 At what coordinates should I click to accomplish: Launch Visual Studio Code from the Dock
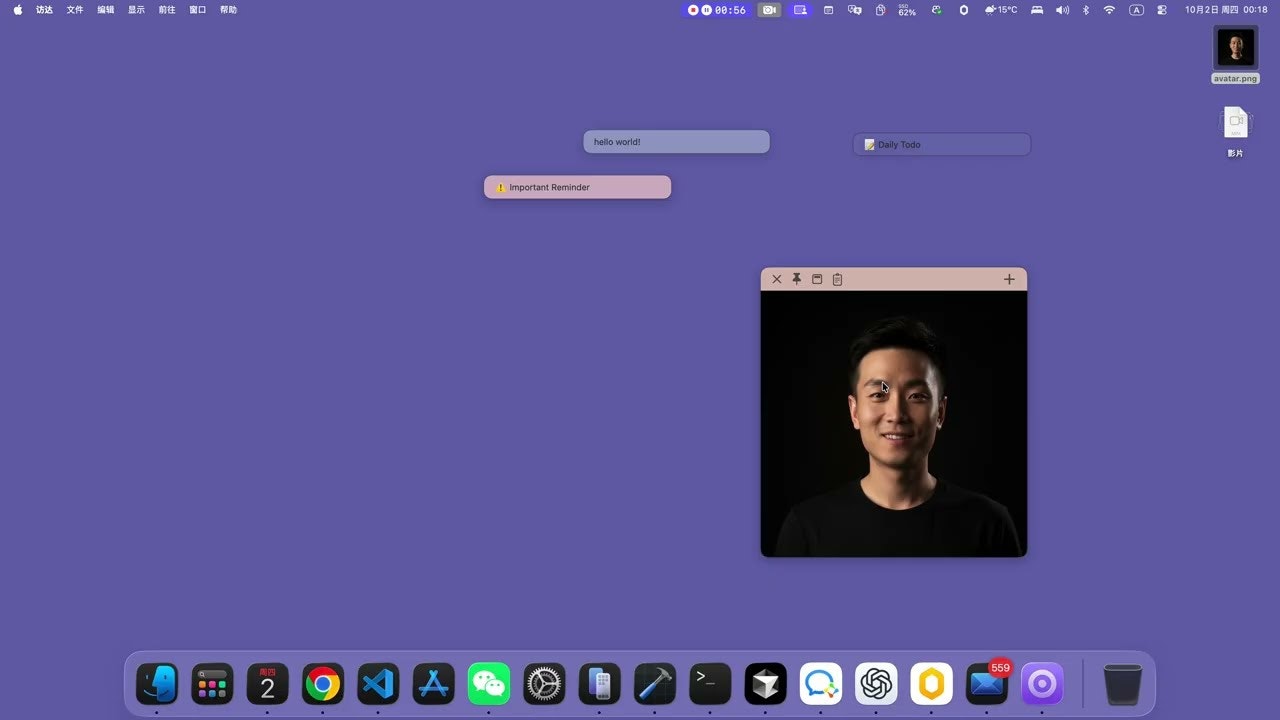[377, 684]
